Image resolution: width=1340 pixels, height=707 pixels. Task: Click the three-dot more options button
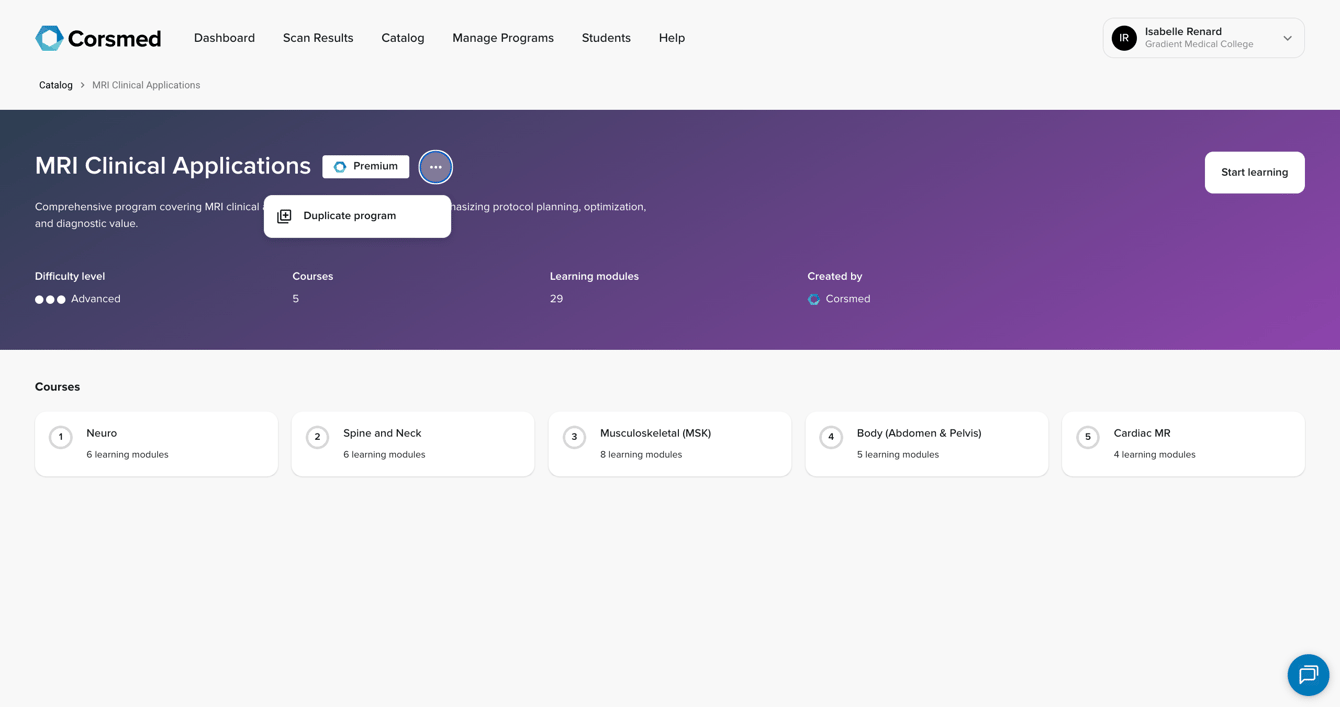tap(436, 167)
